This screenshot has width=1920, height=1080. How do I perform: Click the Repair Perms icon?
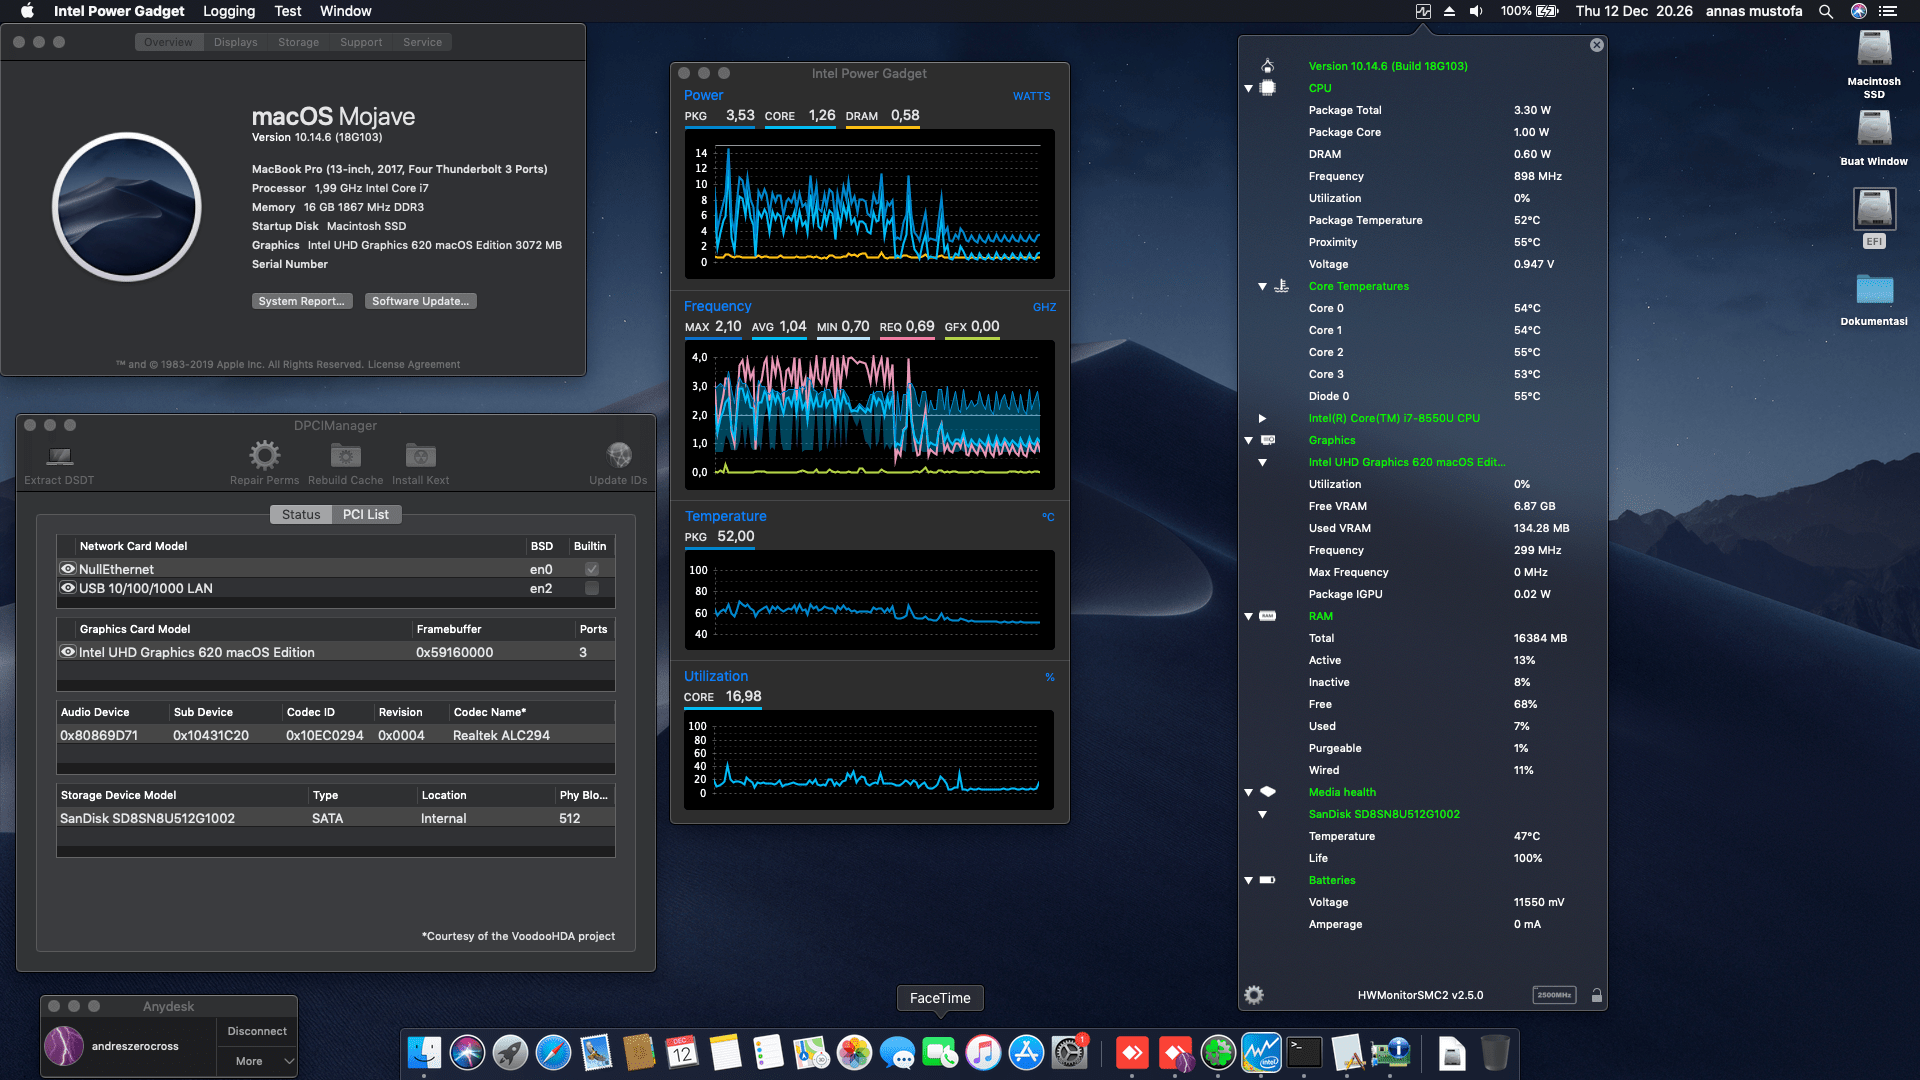coord(264,456)
